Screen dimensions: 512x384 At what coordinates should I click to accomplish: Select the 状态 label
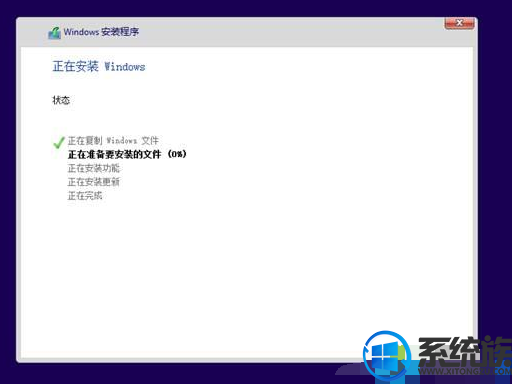(x=61, y=100)
